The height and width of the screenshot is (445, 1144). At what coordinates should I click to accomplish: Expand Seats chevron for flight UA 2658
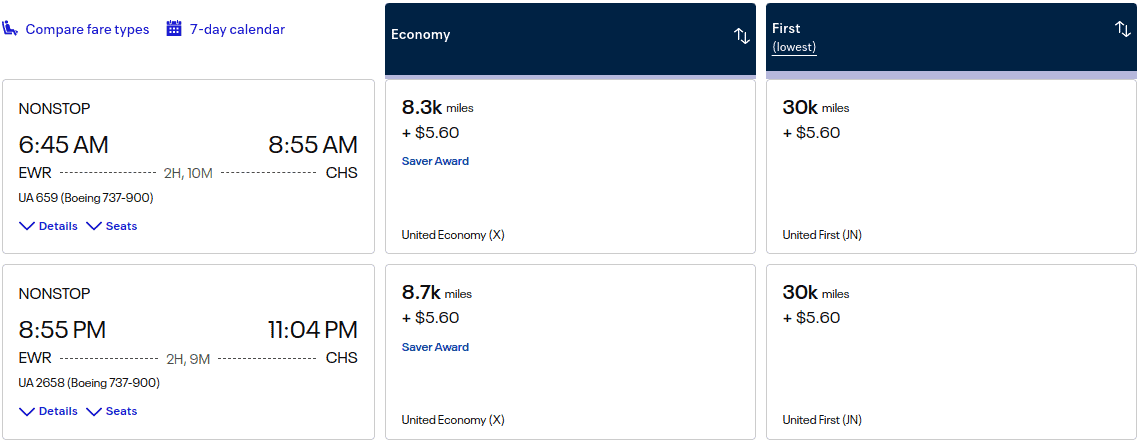[x=94, y=411]
